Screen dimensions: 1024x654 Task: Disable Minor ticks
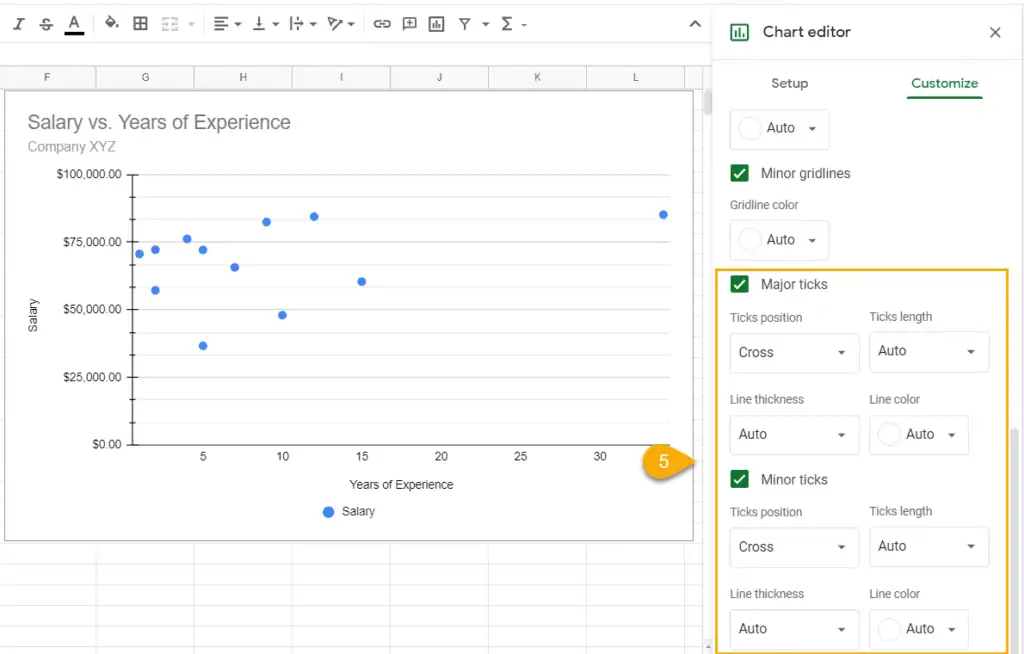[739, 479]
